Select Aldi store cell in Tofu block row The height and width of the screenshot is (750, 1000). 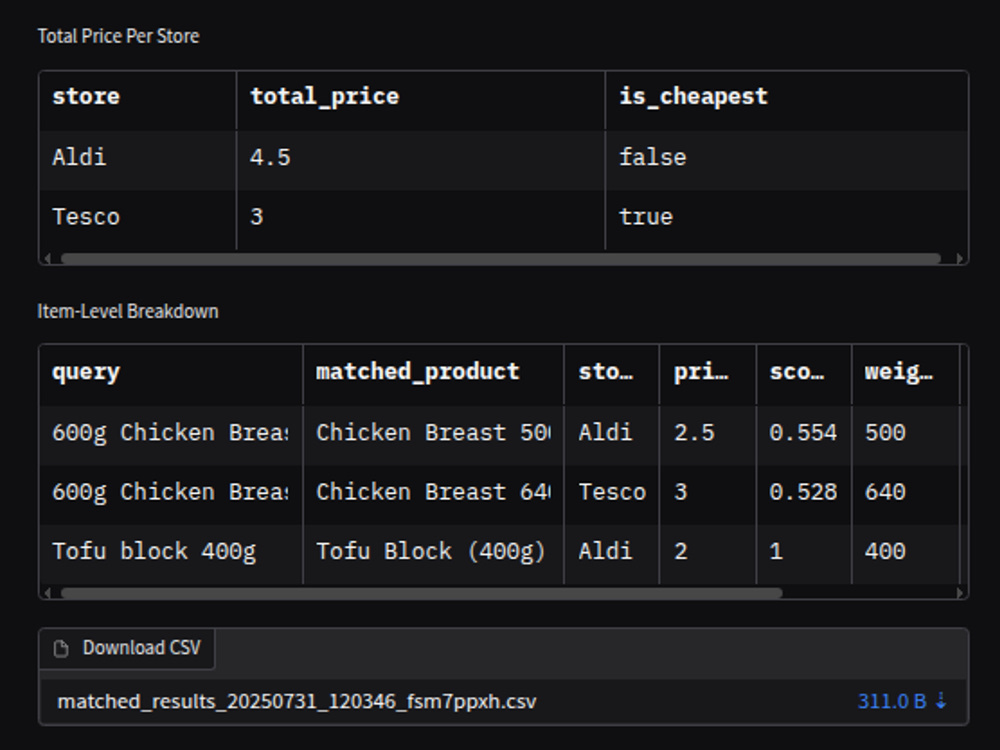(612, 552)
